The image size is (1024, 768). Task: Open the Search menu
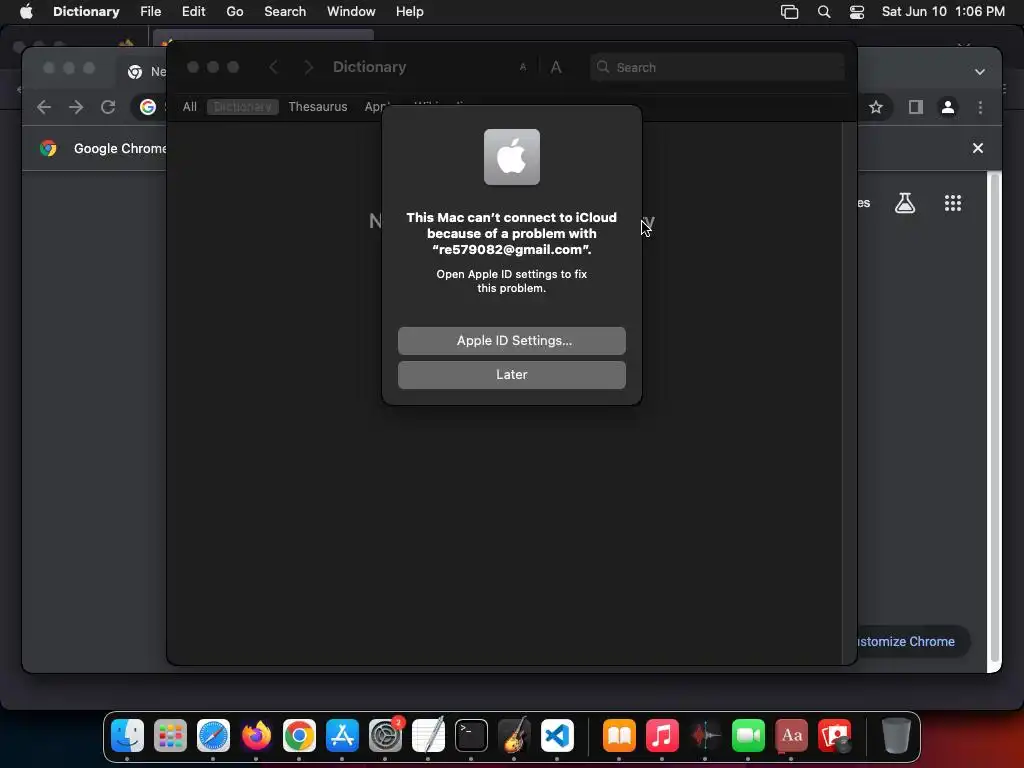click(285, 12)
